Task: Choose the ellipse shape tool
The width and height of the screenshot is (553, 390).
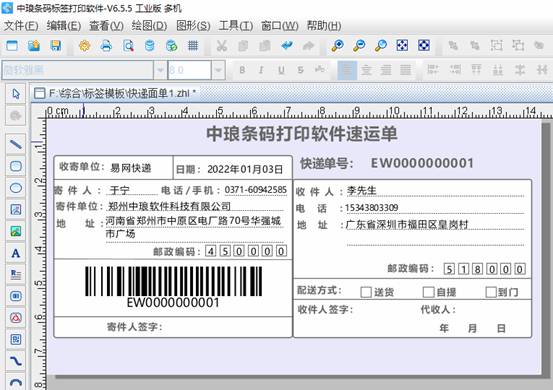Action: click(16, 188)
